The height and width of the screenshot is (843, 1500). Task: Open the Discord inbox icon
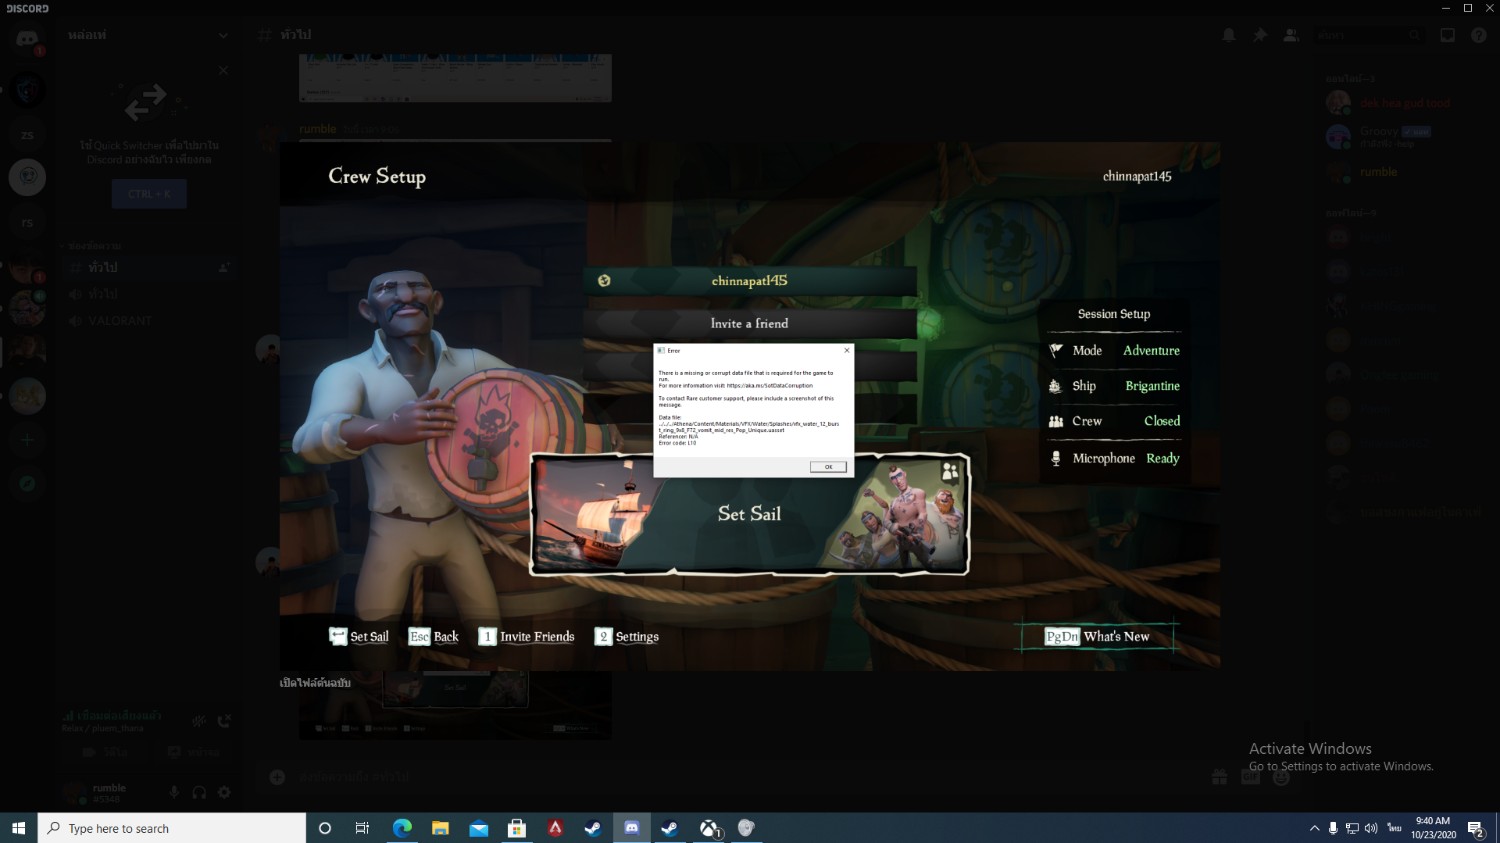tap(1447, 35)
